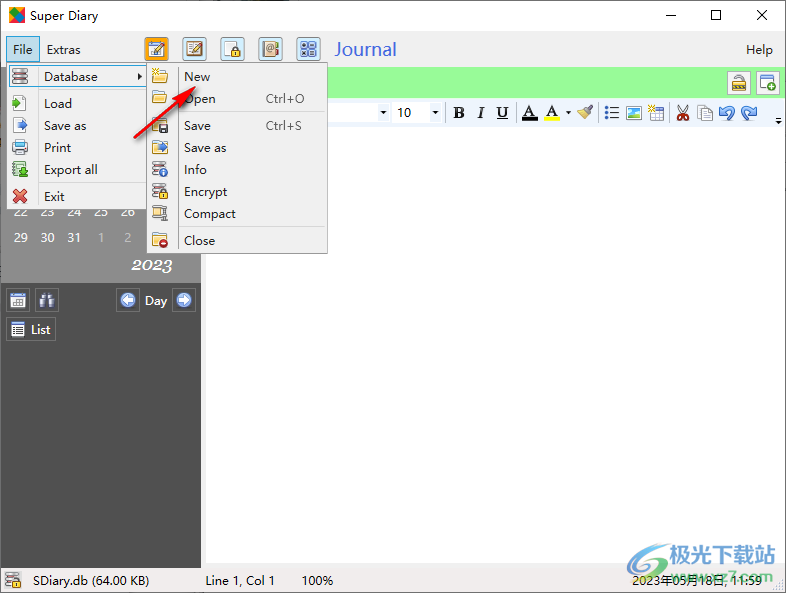Viewport: 786px width, 593px height.
Task: Click the calendar today icon
Action: pyautogui.click(x=18, y=300)
